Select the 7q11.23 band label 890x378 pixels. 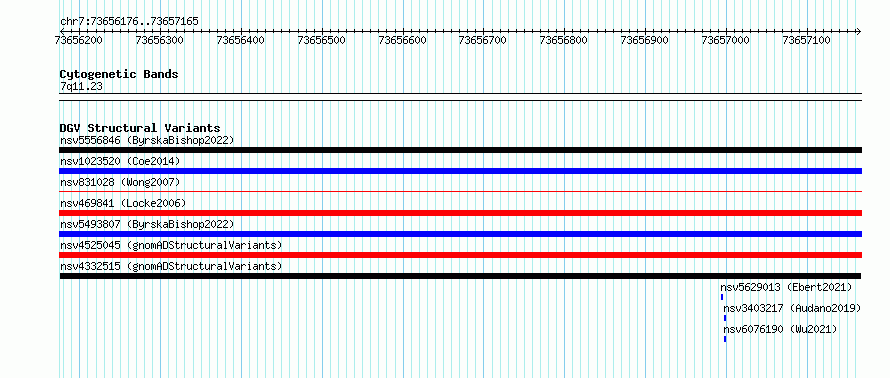pos(81,87)
